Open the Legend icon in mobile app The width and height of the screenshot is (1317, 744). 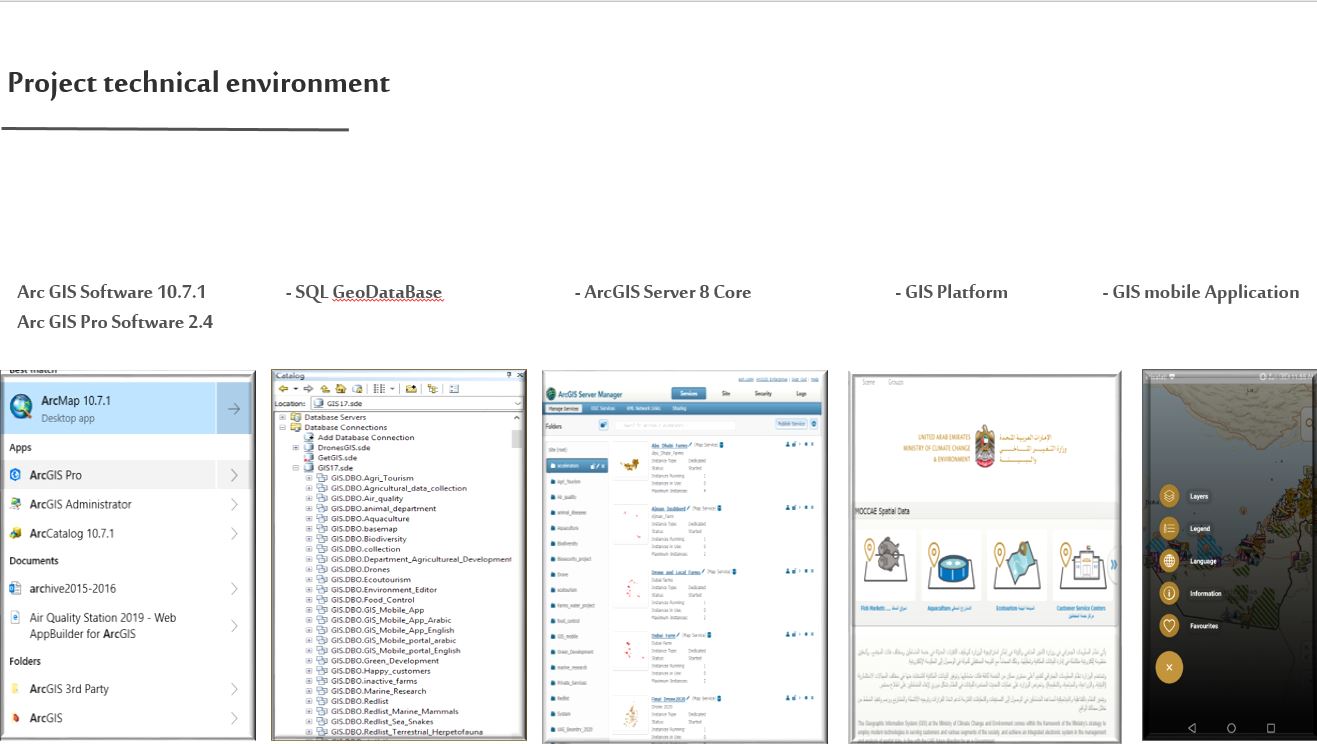(1169, 529)
